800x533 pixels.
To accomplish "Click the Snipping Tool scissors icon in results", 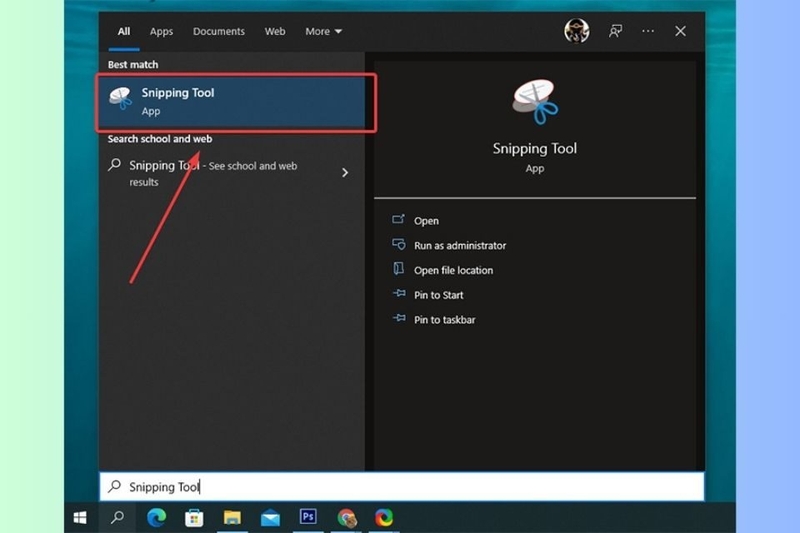I will coord(121,98).
